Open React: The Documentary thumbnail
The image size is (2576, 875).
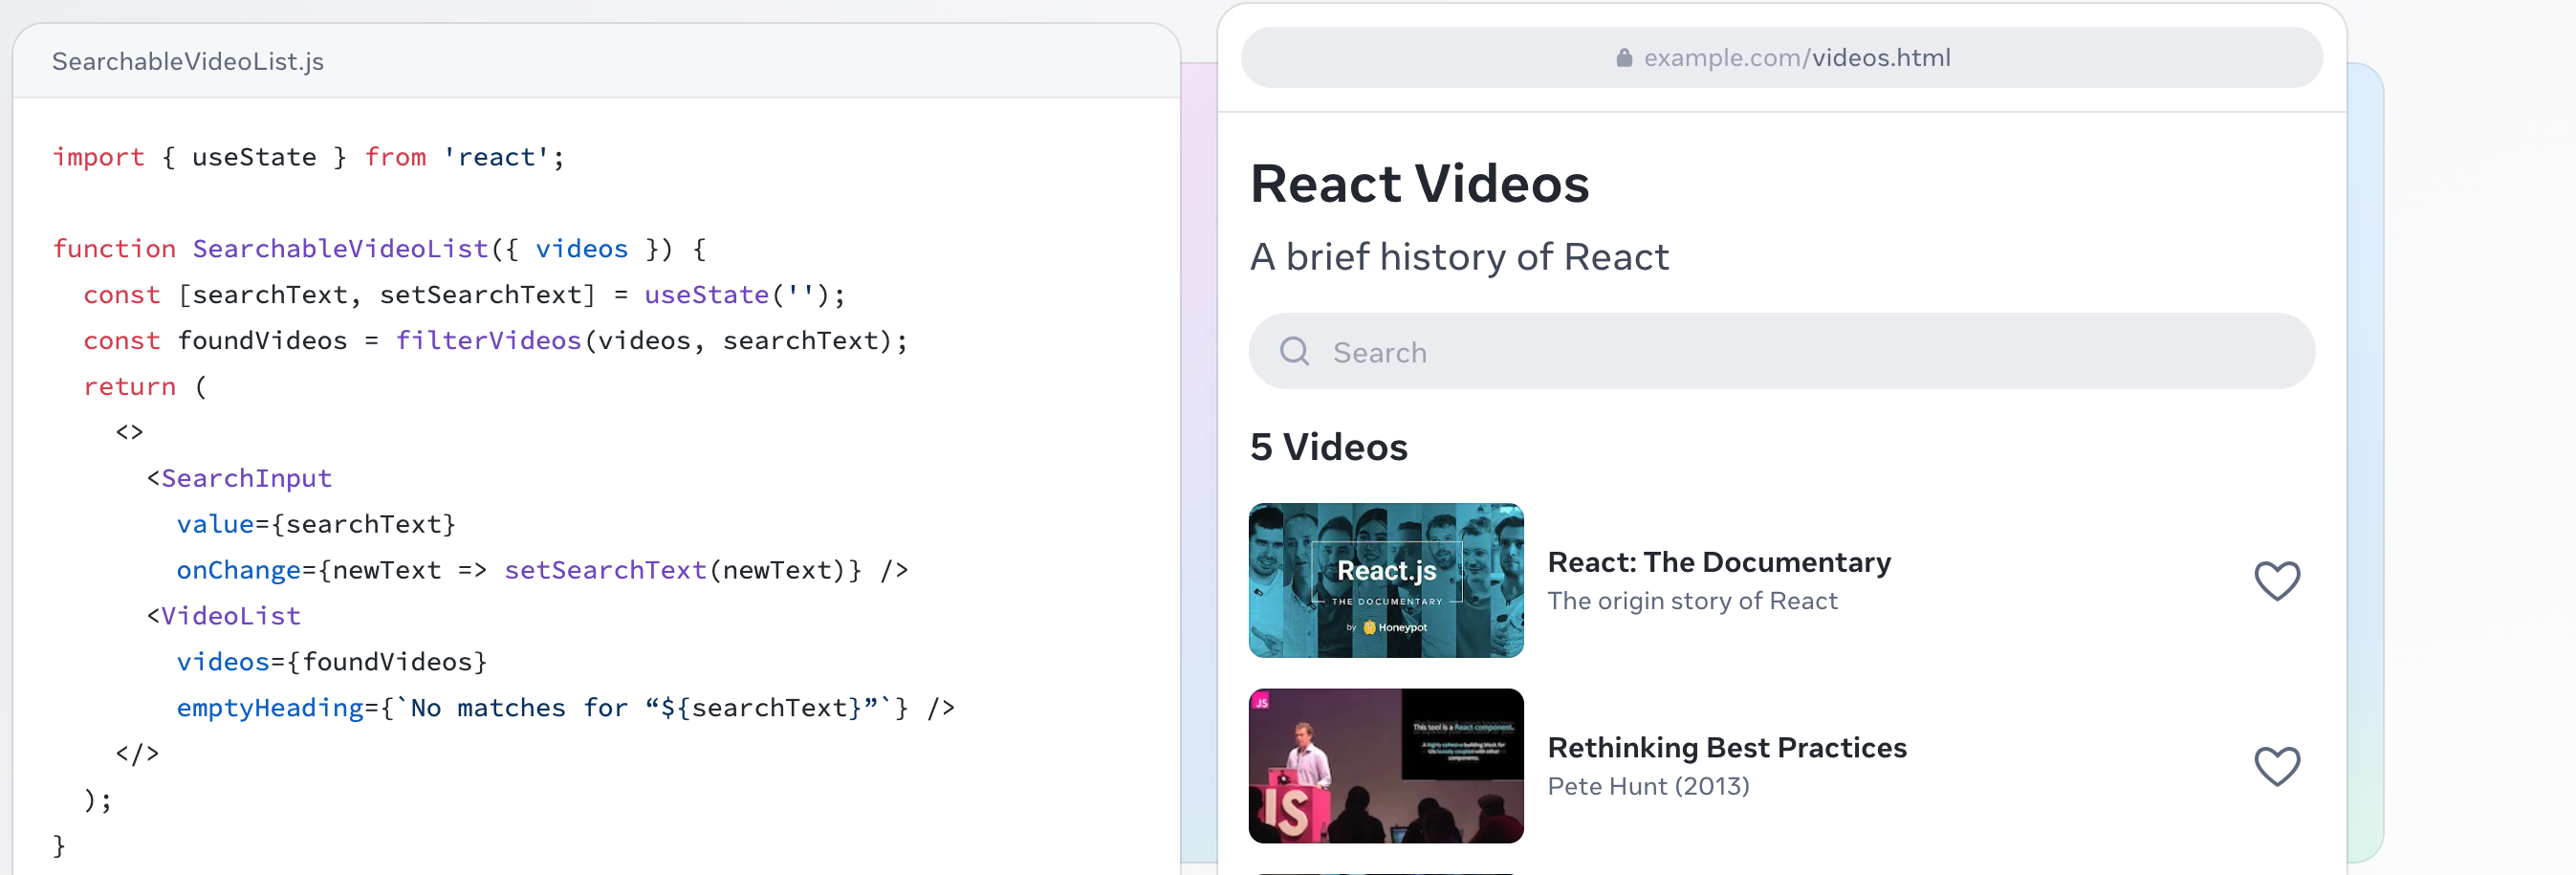click(1385, 580)
